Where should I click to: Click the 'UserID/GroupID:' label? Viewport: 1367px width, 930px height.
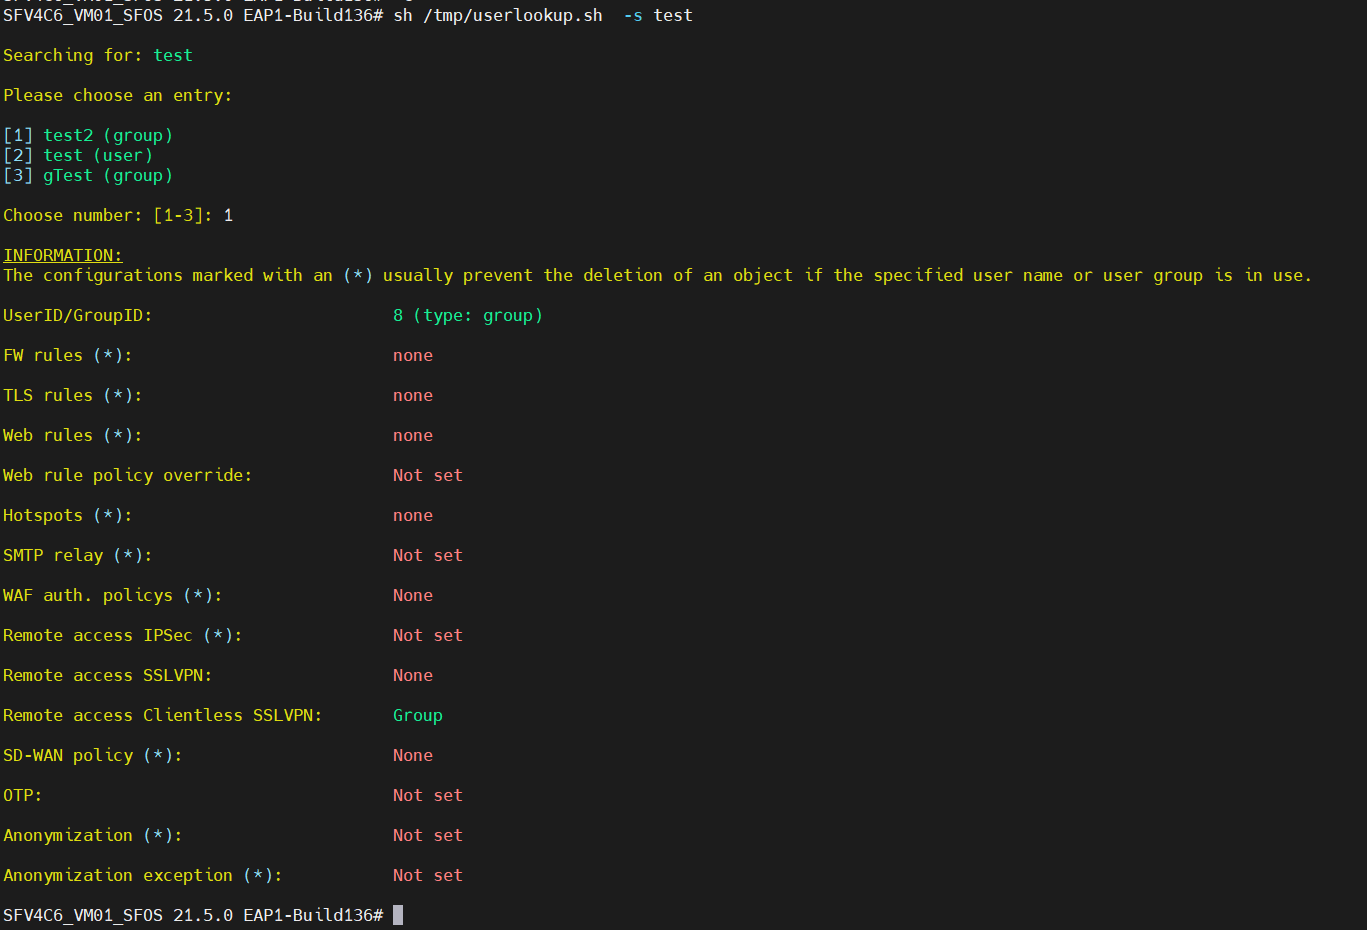pos(78,315)
